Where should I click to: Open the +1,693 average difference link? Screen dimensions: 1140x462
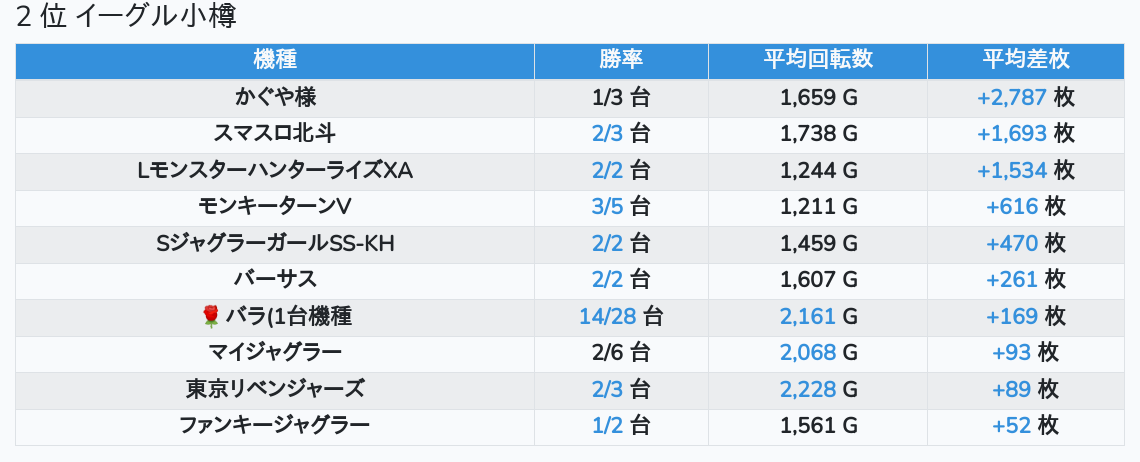tap(1012, 133)
